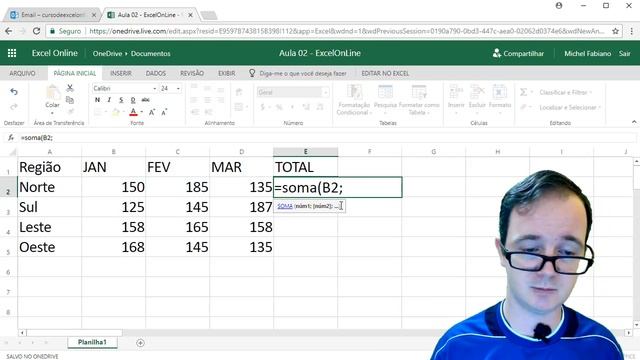640x360 pixels.
Task: Click the formula bar showing =soma(B2;
Action: 327,138
